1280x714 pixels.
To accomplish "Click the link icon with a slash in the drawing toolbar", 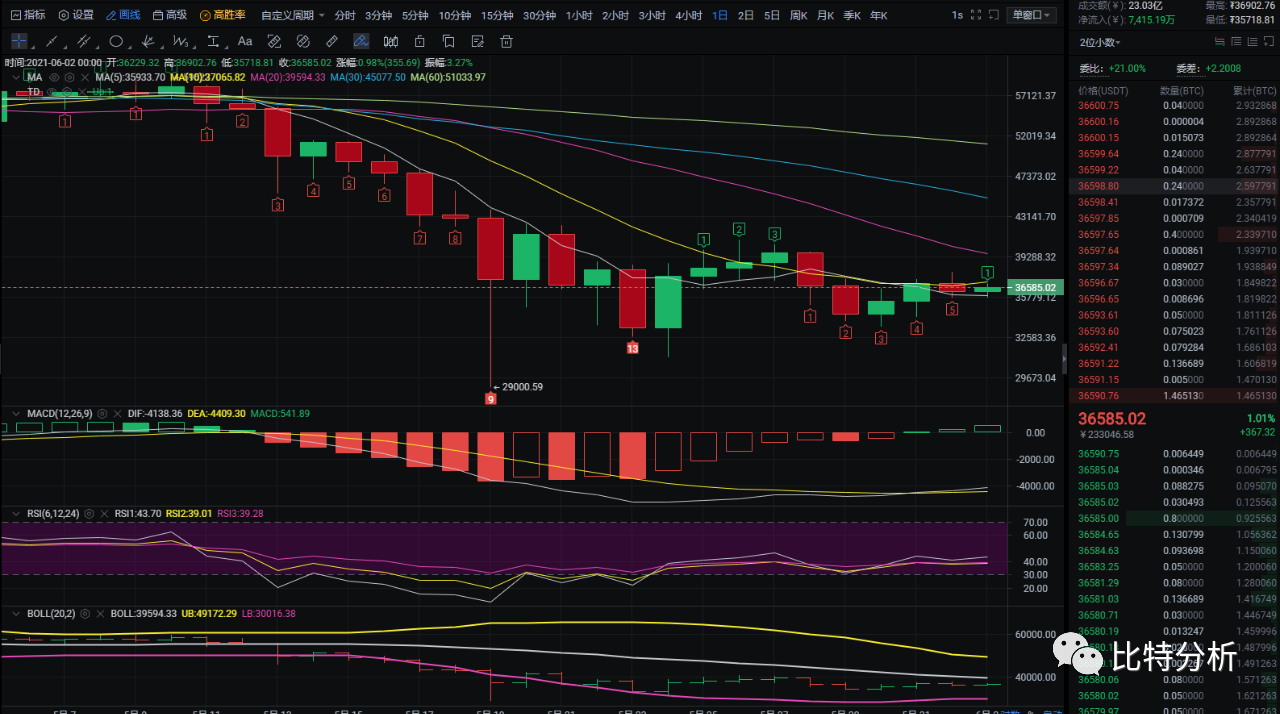I will pos(303,41).
